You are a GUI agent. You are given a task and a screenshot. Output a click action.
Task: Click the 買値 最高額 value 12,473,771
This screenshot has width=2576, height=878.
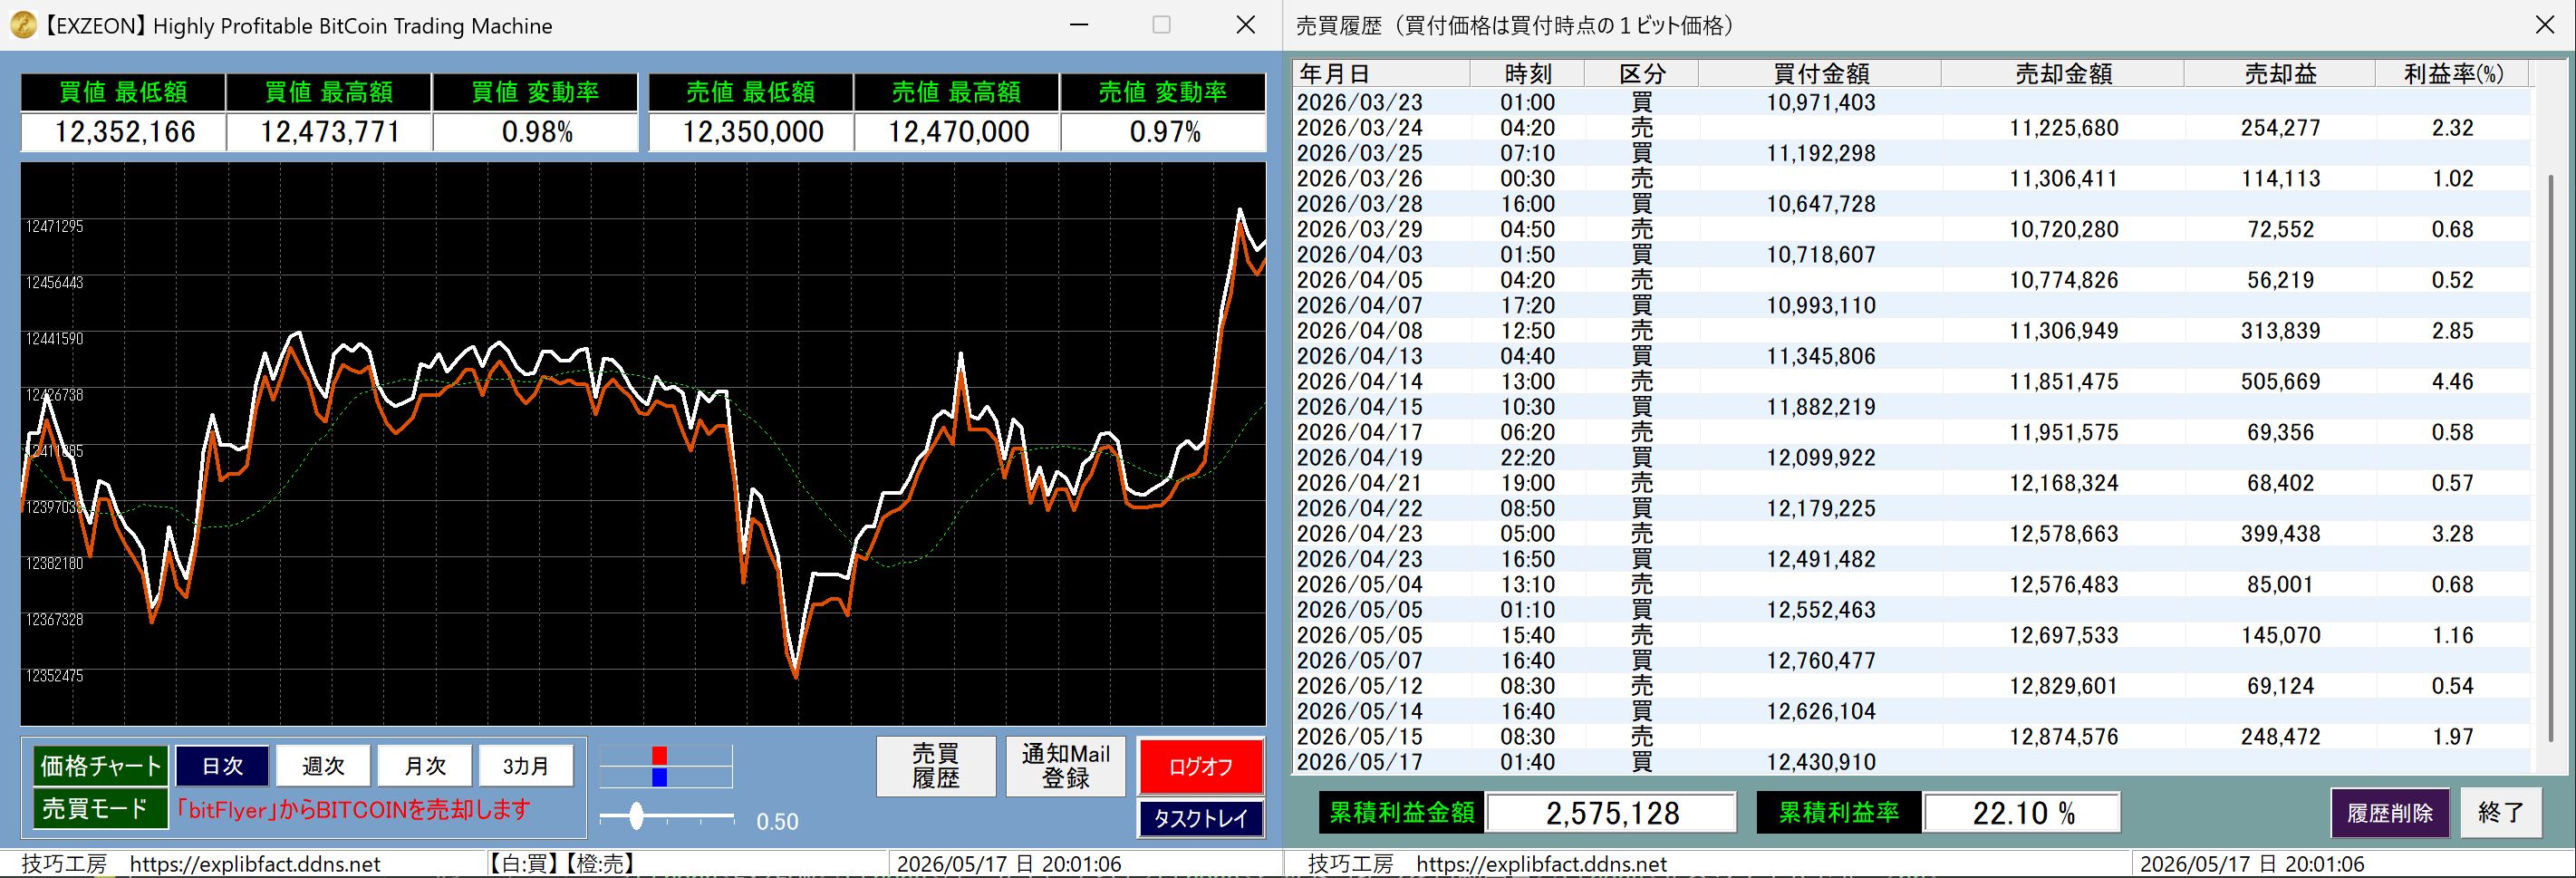[x=330, y=132]
